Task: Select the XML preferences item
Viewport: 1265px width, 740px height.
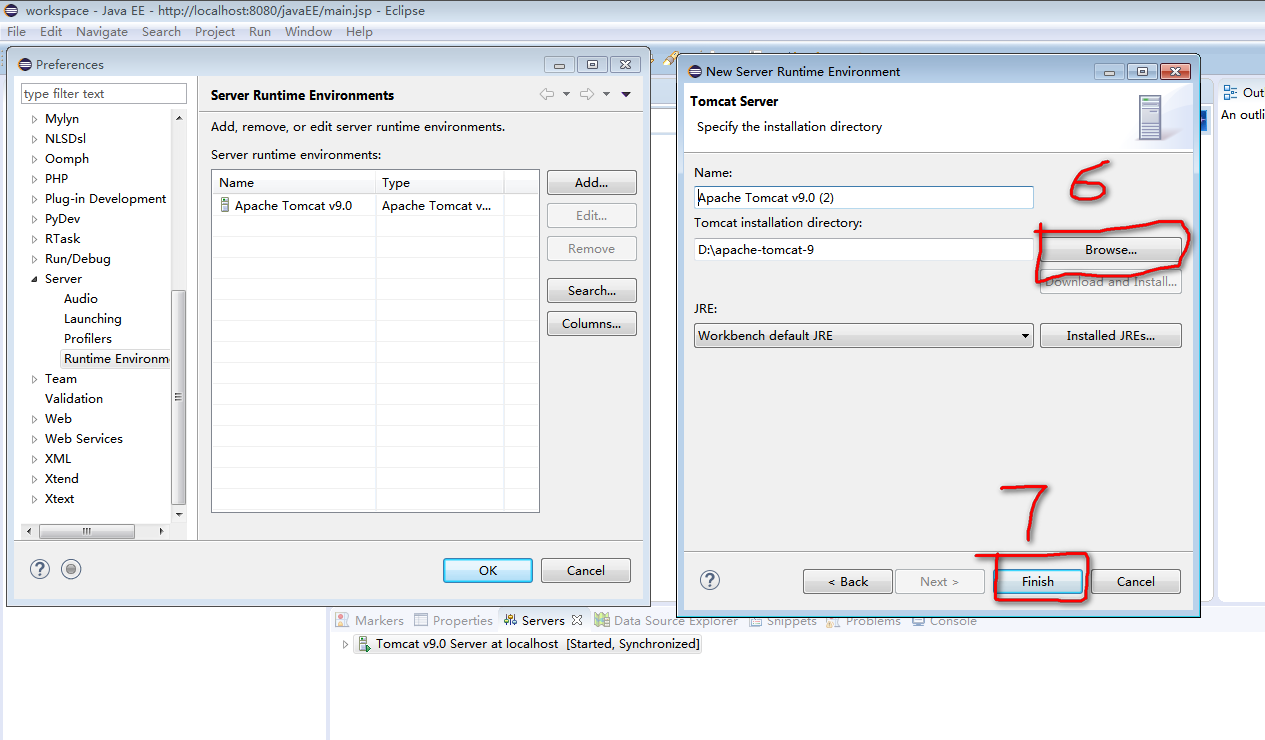Action: coord(58,459)
